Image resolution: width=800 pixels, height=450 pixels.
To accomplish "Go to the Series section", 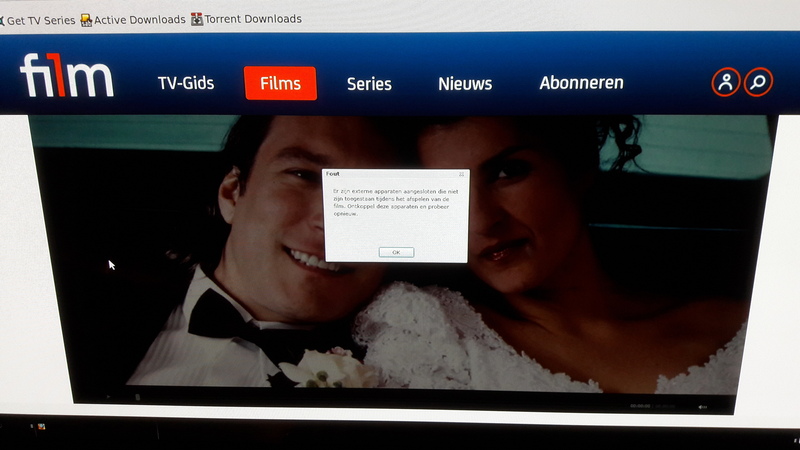I will pos(369,84).
